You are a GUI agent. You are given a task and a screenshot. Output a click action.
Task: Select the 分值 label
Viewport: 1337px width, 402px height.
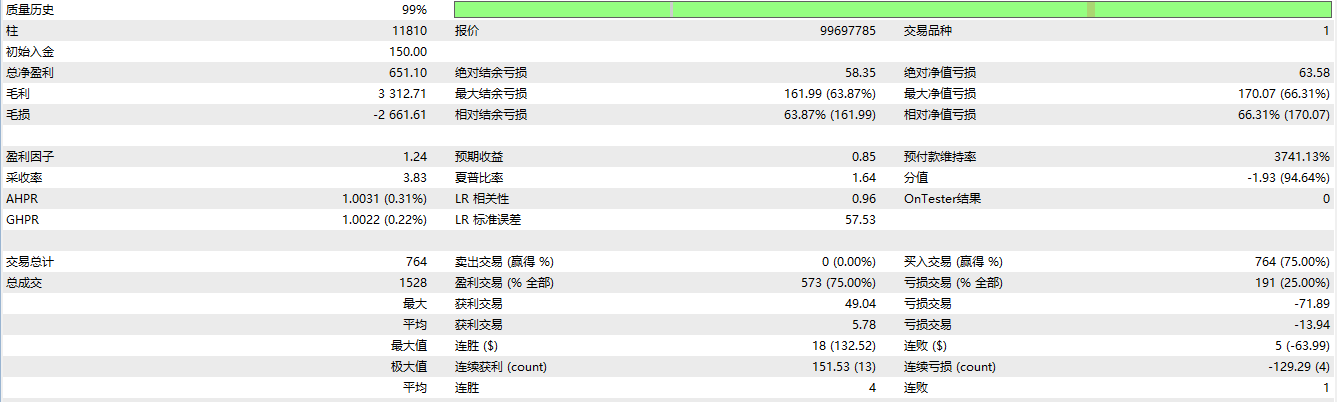tap(916, 178)
